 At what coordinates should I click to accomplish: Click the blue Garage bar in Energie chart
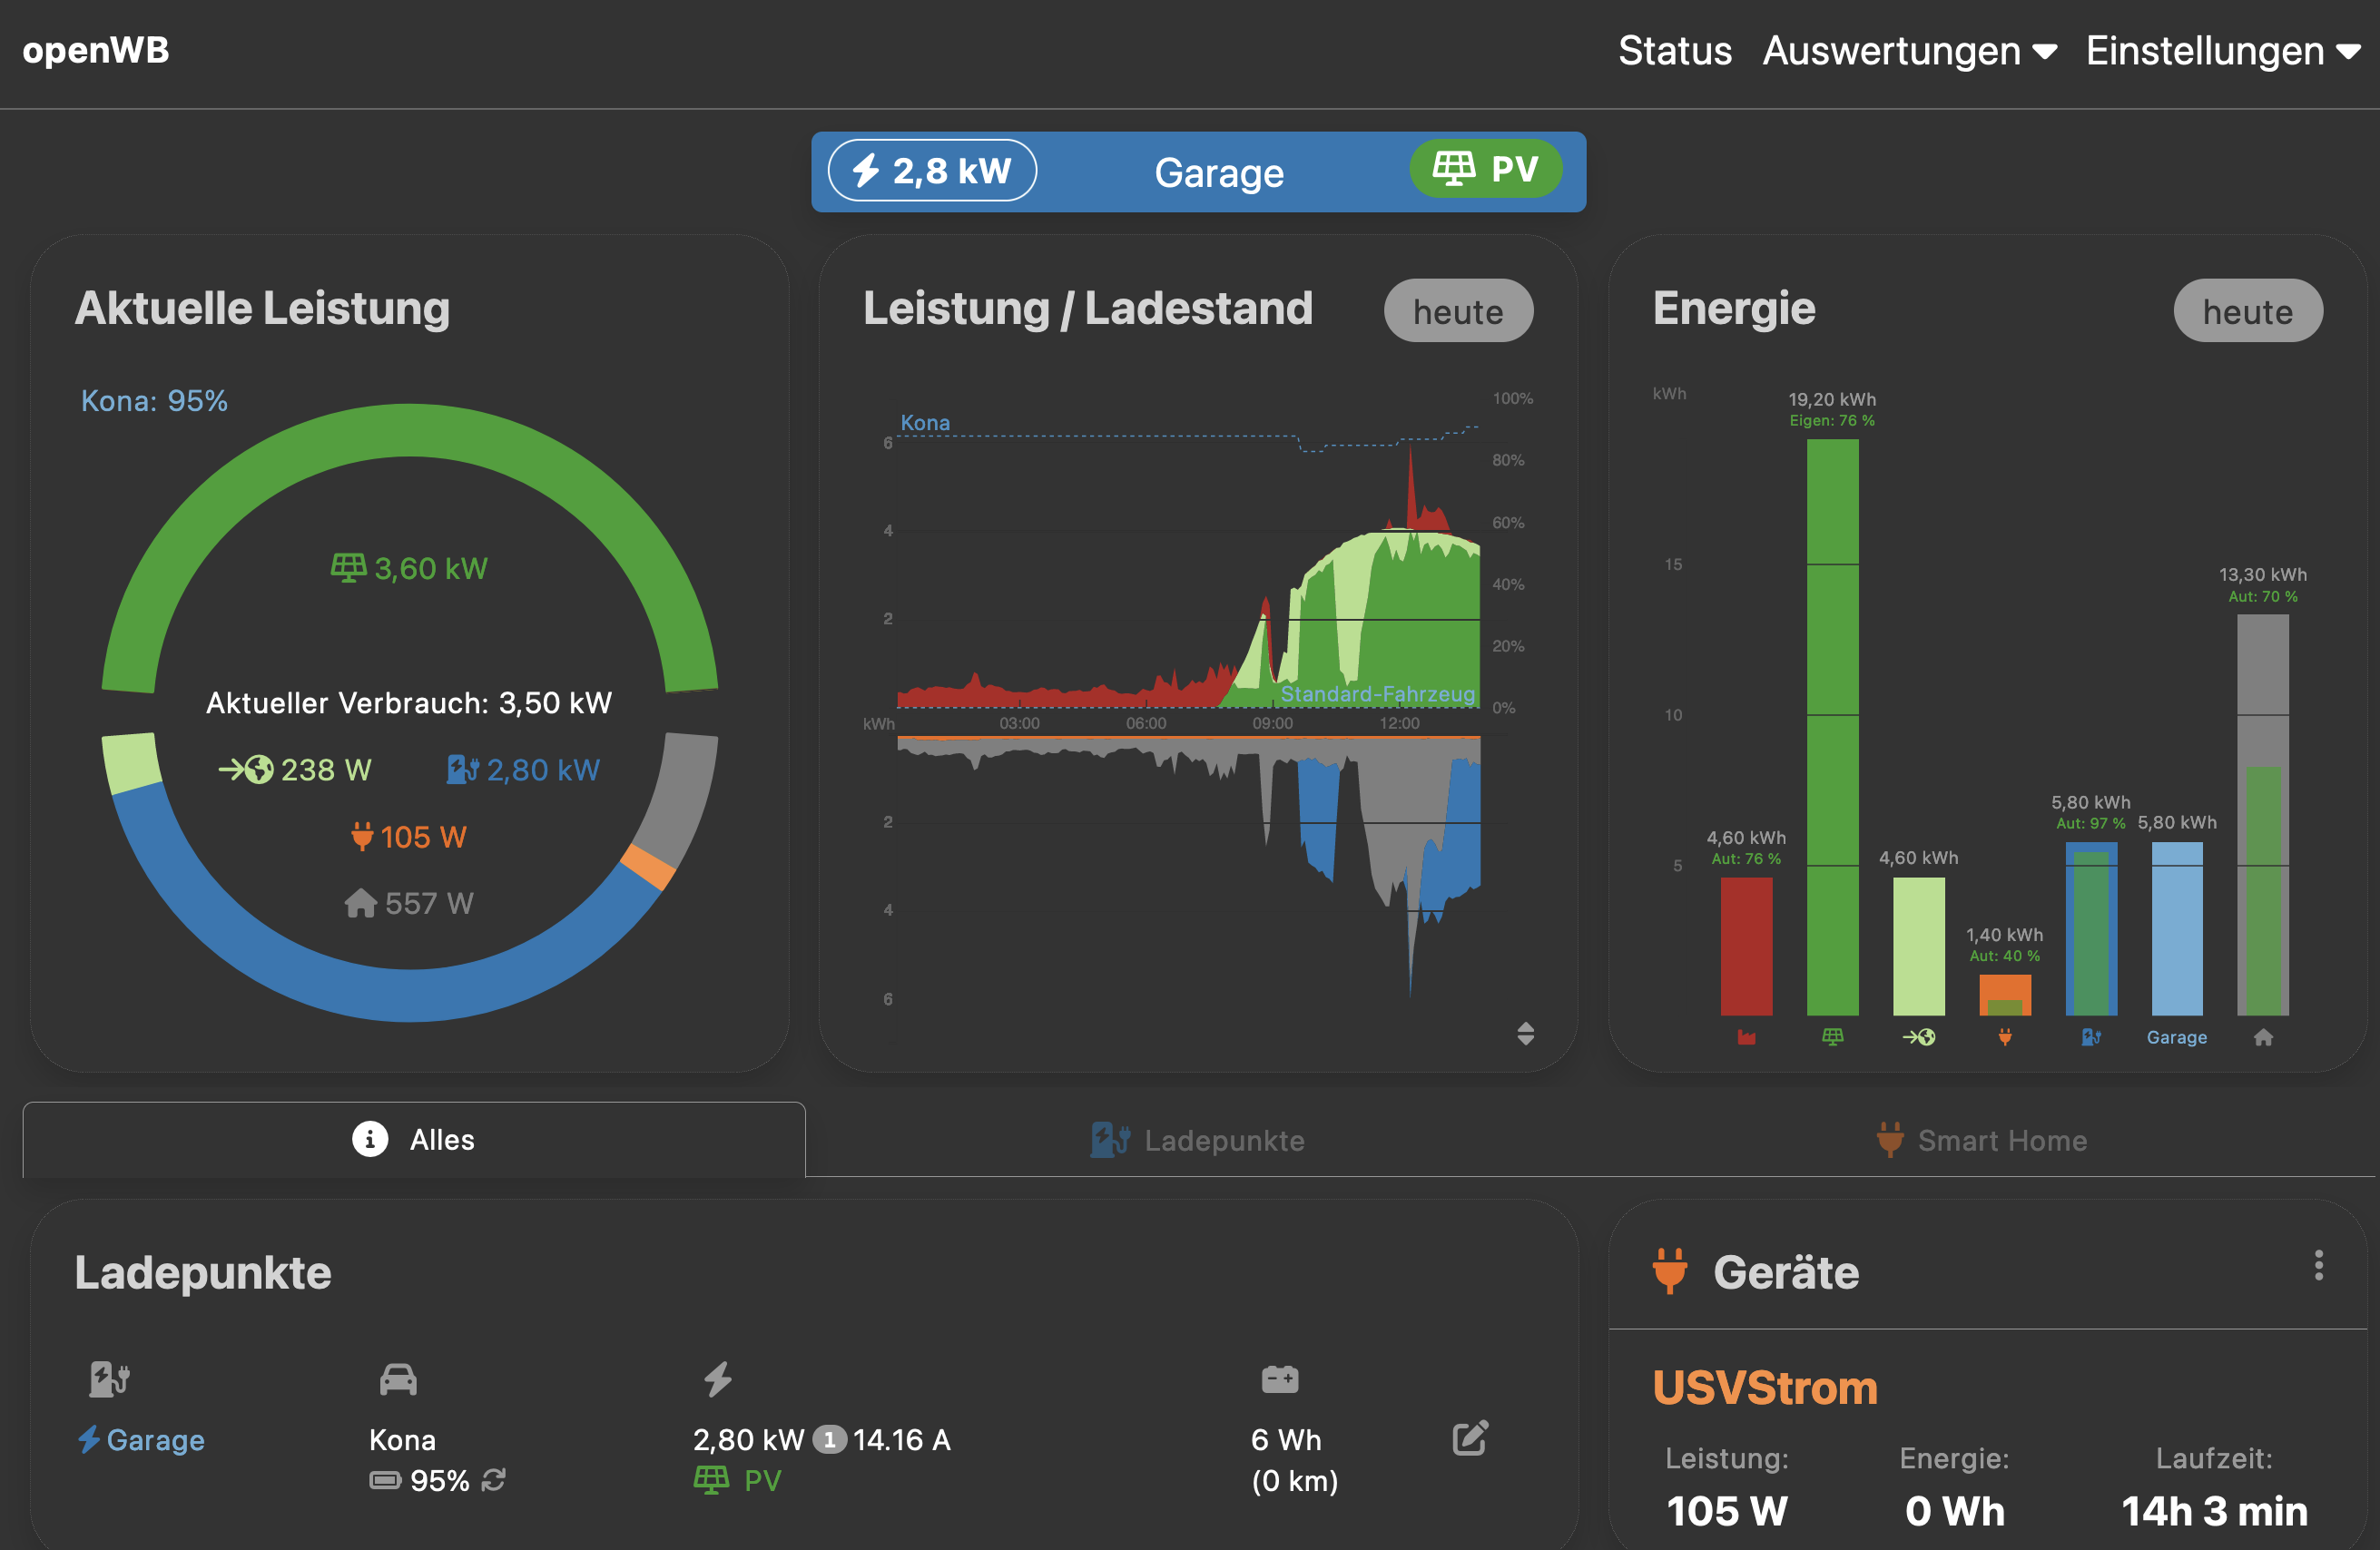pos(2176,928)
